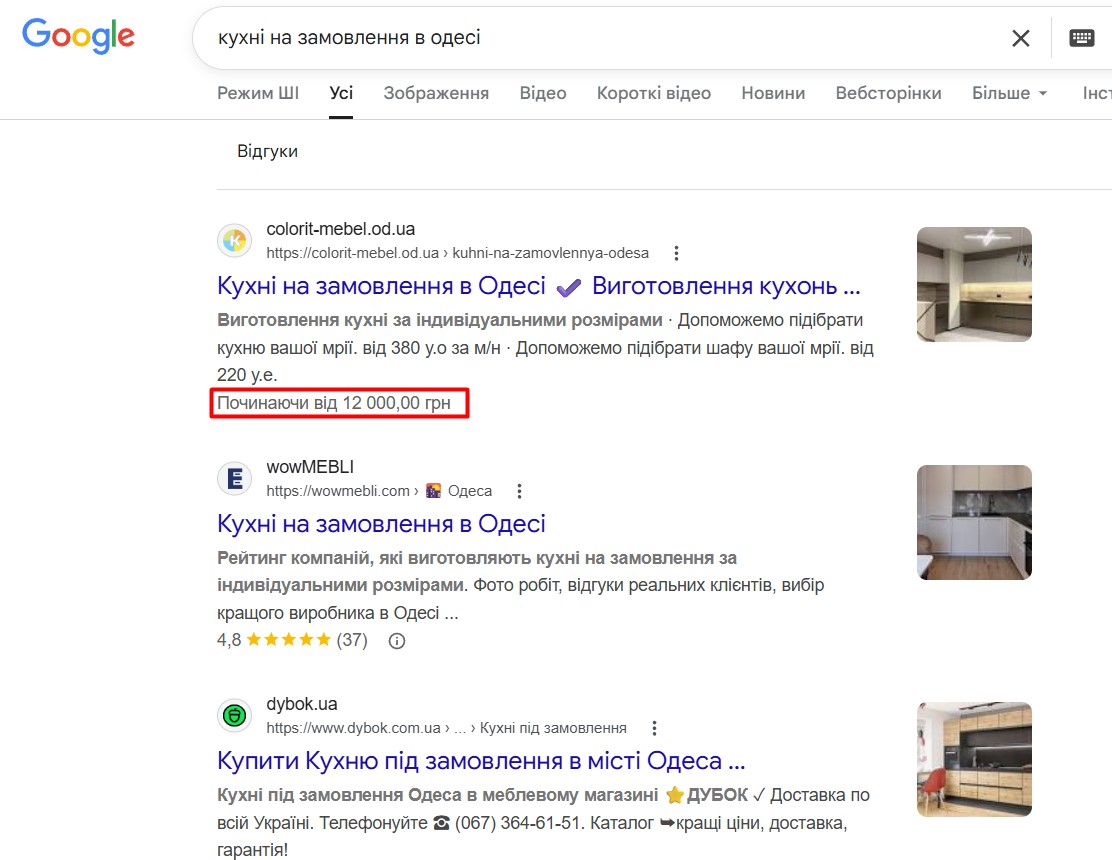Click the wowMEBLI site favicon
This screenshot has height=860, width=1112.
[x=235, y=479]
